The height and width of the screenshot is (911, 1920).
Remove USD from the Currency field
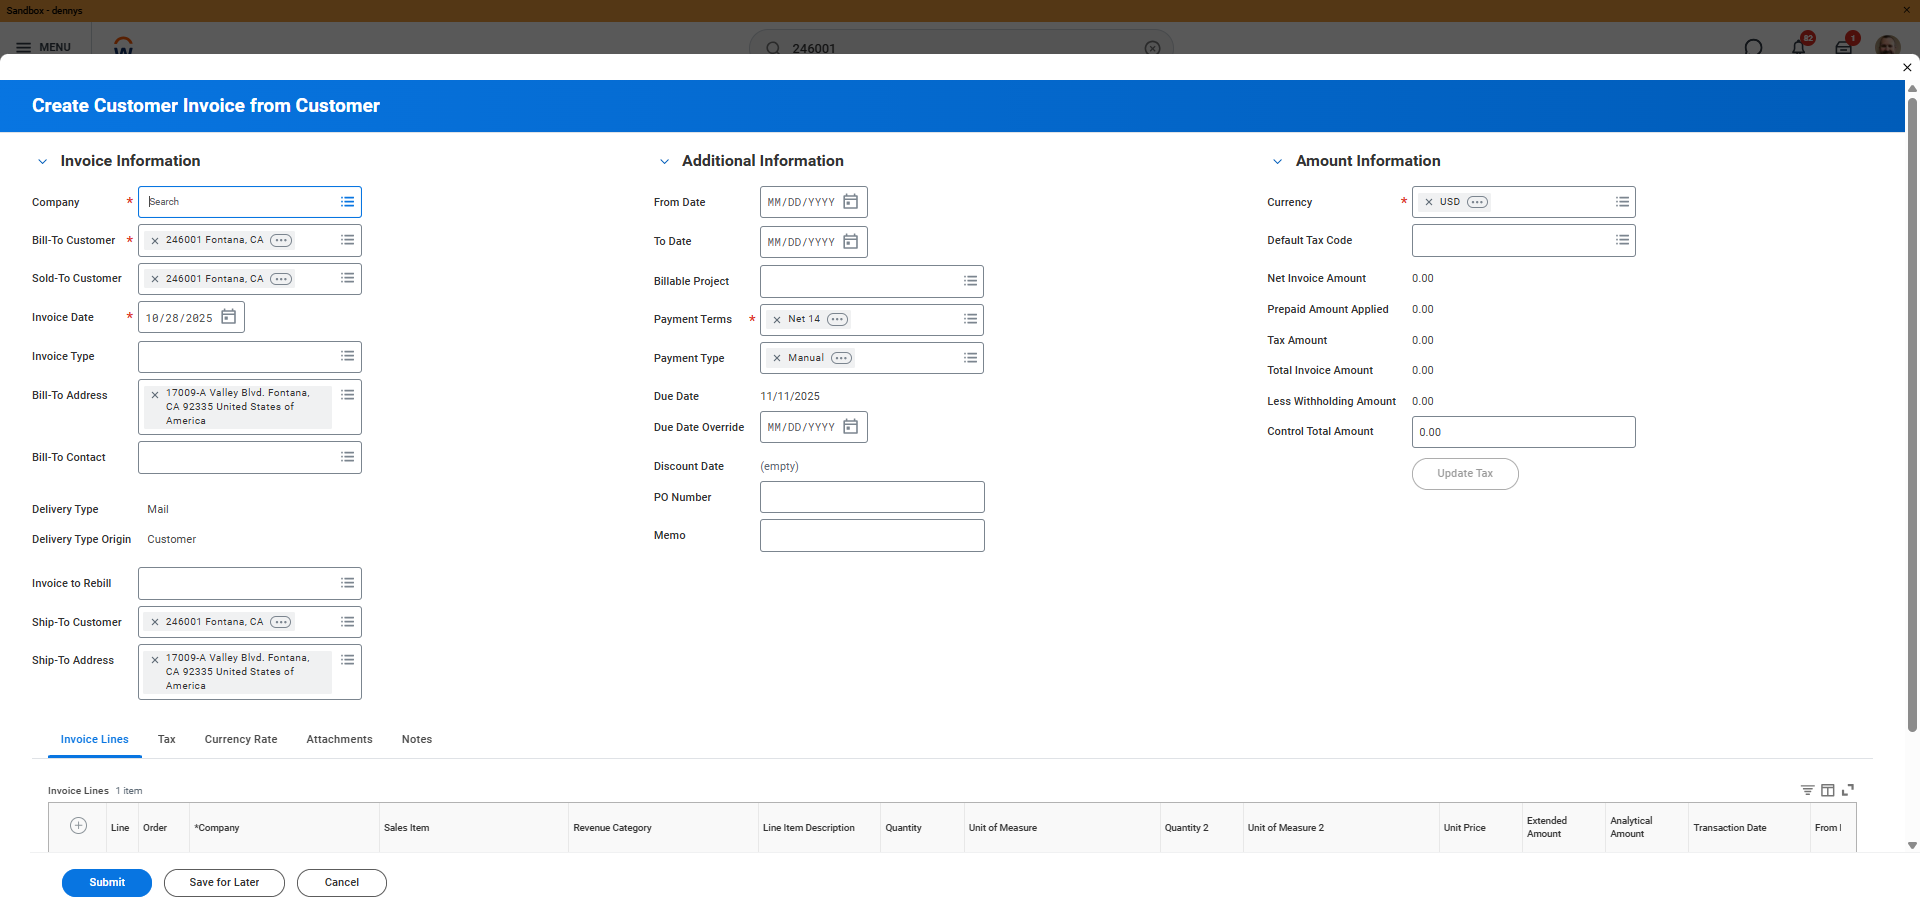tap(1428, 202)
